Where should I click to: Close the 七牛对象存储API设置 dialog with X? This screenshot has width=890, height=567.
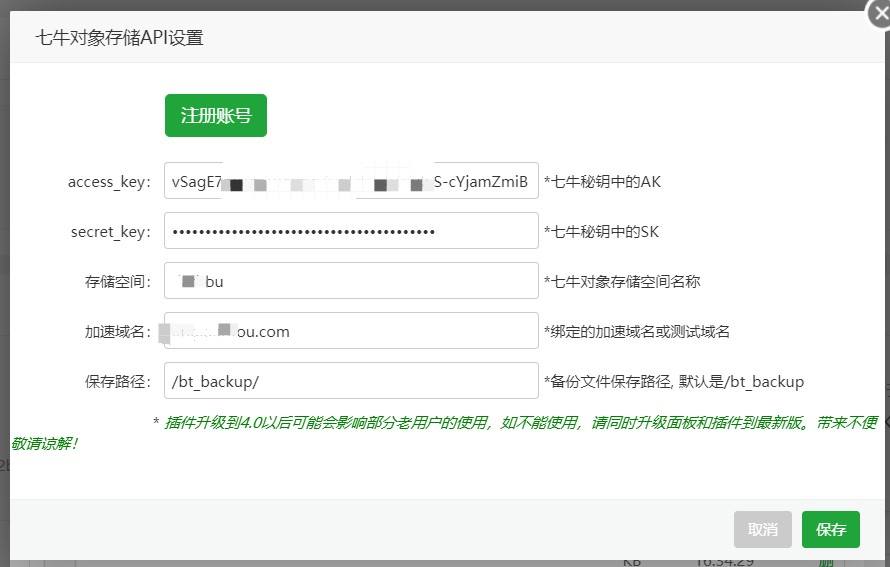click(x=880, y=14)
